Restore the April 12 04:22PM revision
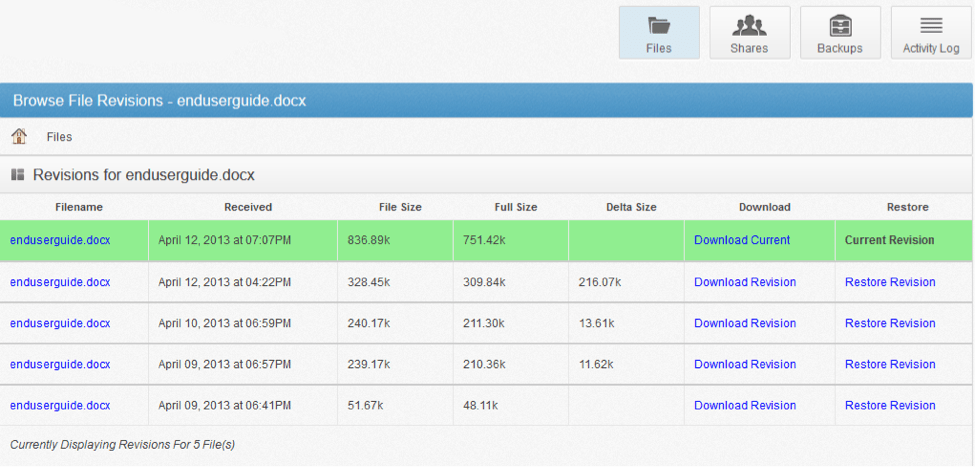This screenshot has height=467, width=975. [890, 282]
